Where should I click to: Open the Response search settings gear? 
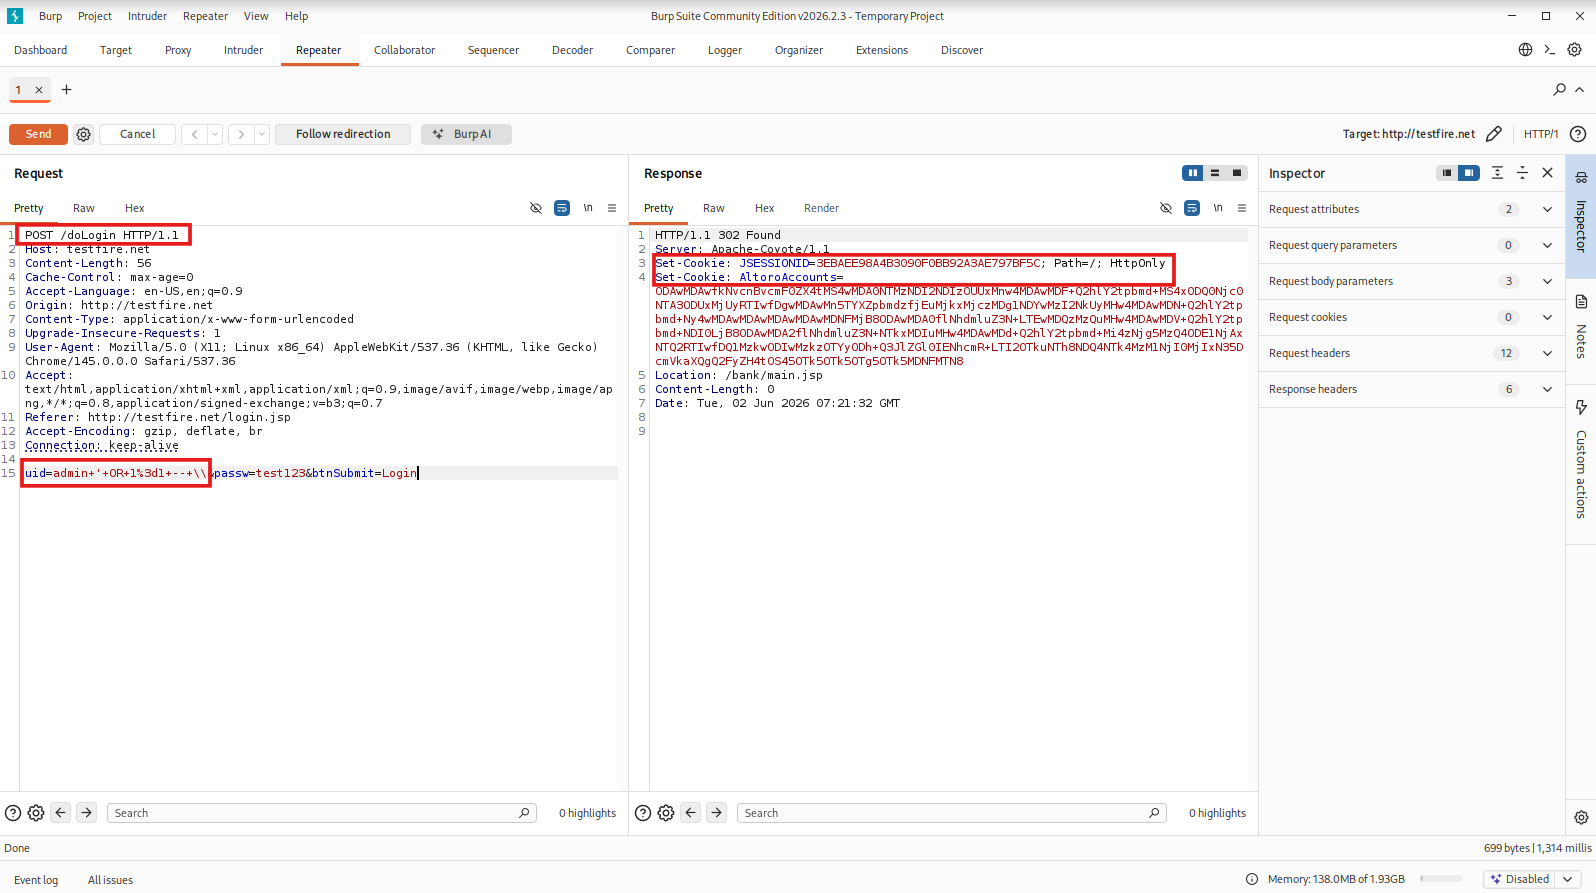click(666, 813)
